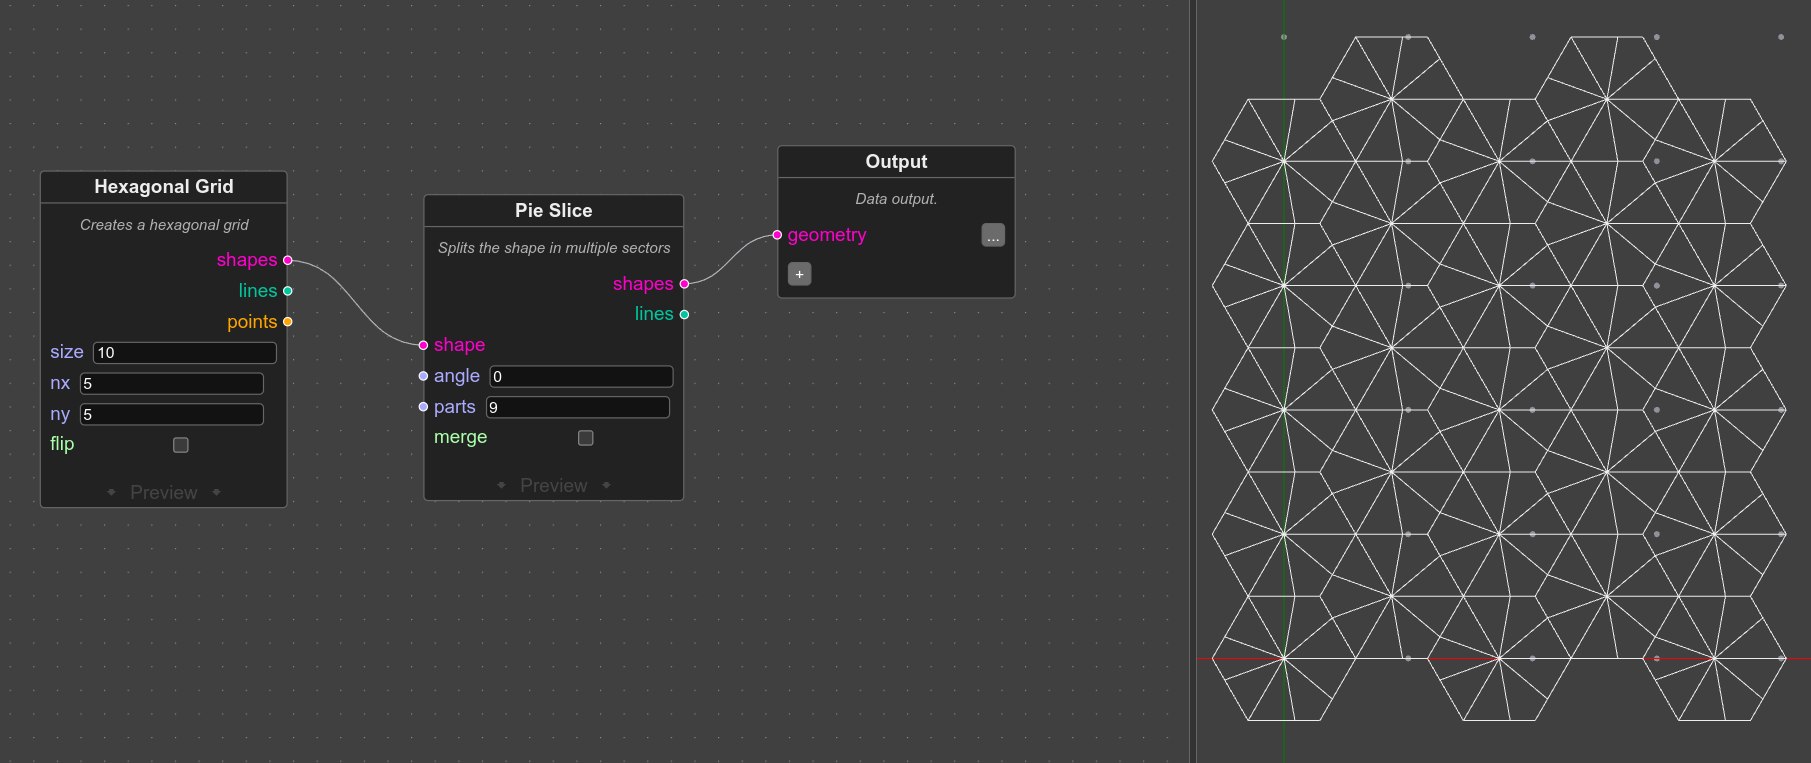
Task: Click the 'Data output.' description text
Action: pyautogui.click(x=896, y=199)
